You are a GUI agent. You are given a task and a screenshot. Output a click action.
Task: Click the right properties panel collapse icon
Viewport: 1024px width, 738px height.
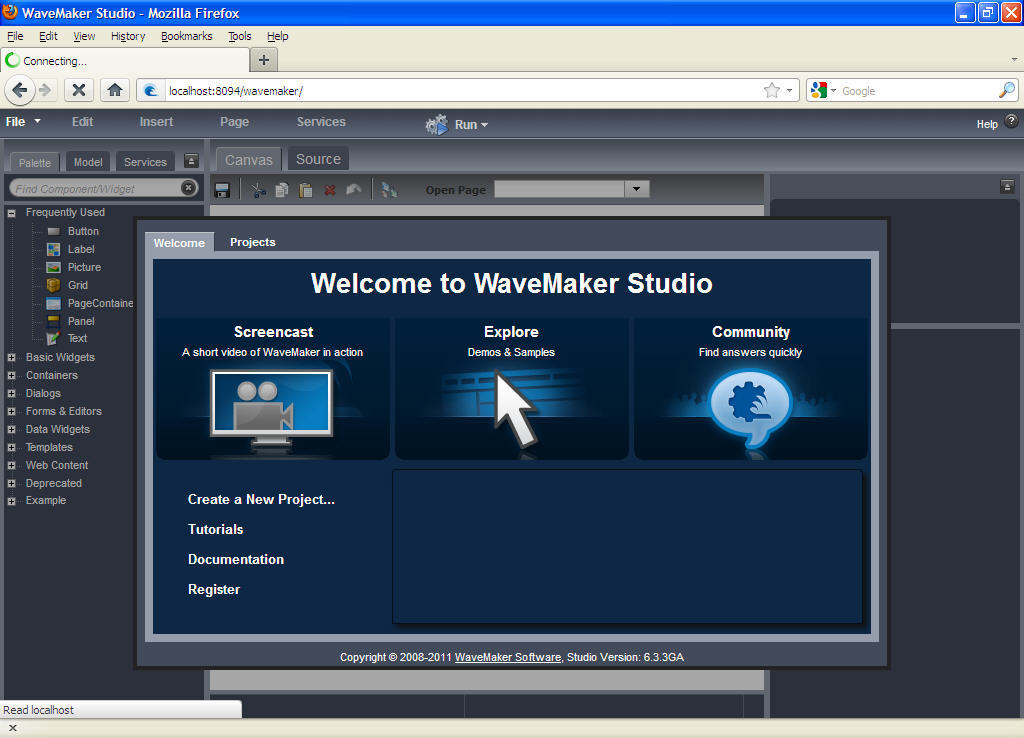(1007, 187)
